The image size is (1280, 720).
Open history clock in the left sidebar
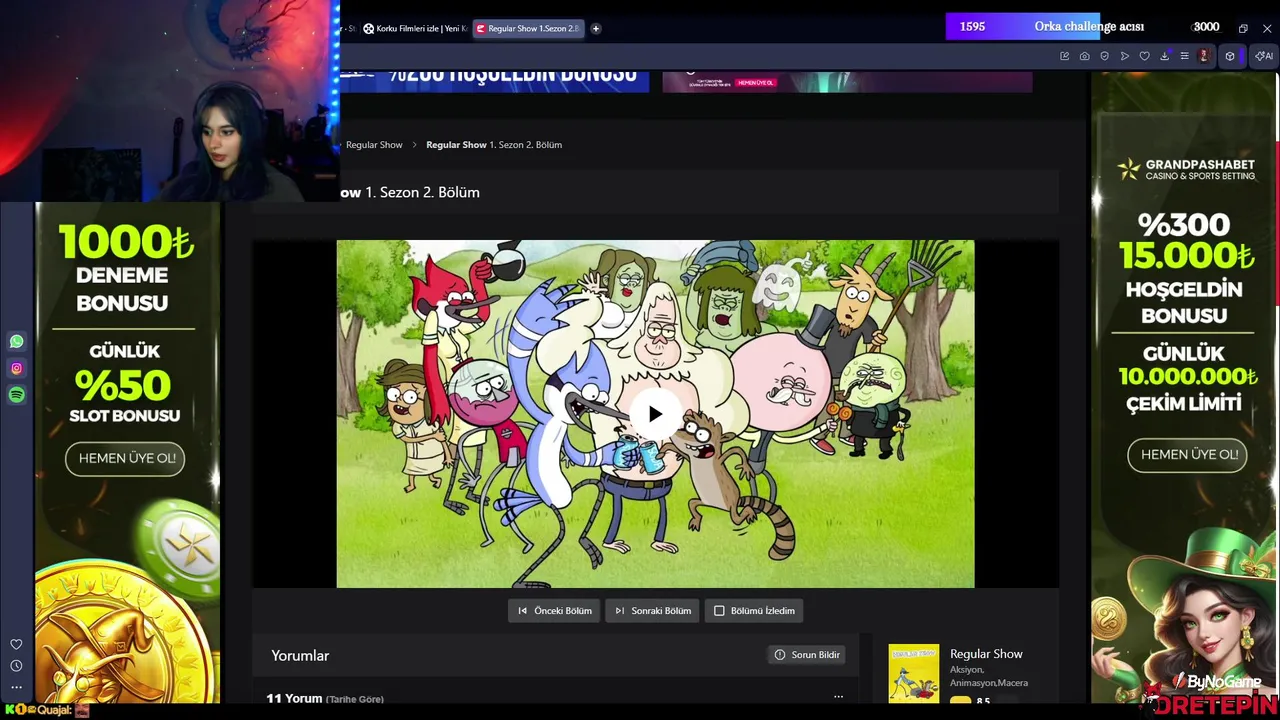pos(16,666)
